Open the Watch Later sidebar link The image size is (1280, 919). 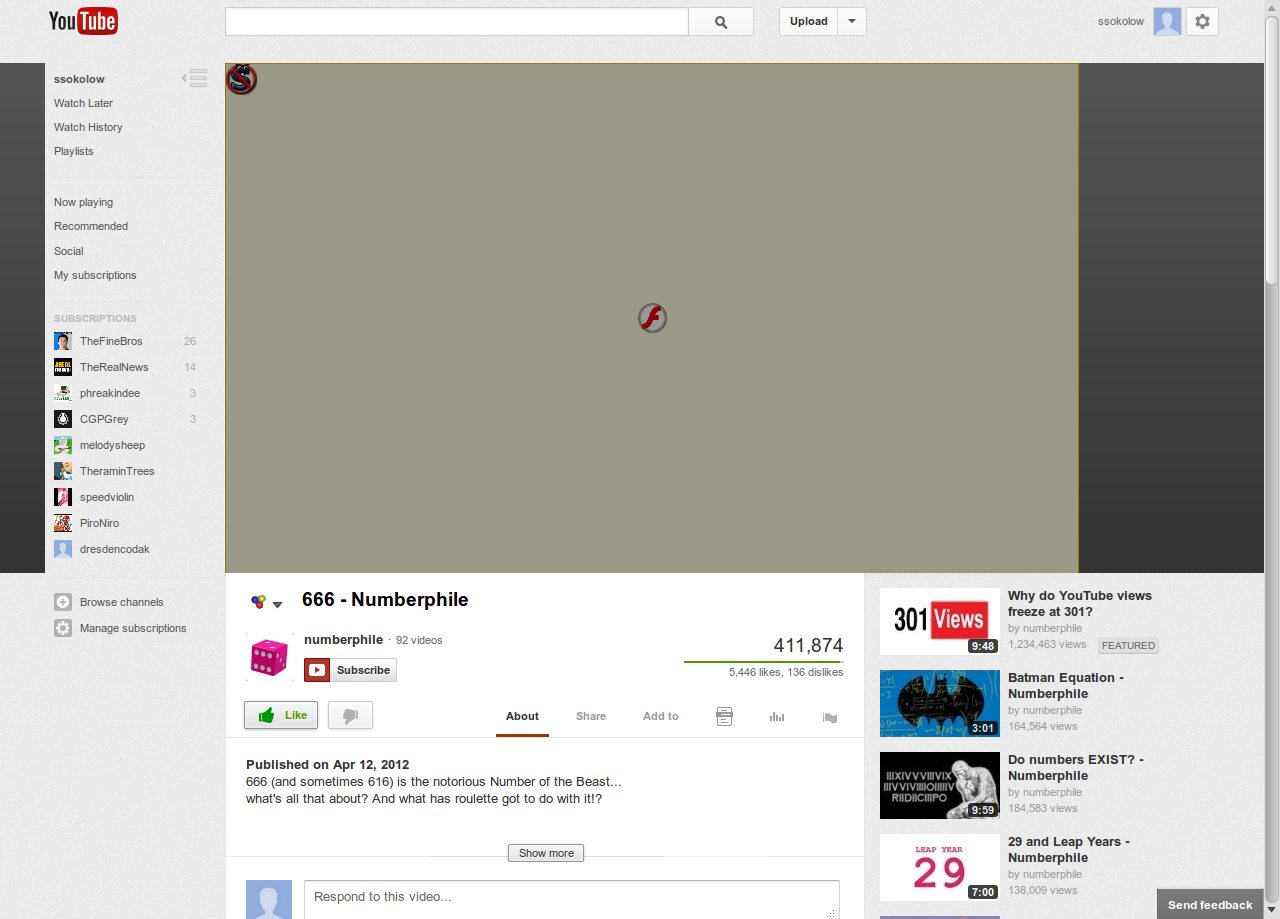(83, 103)
